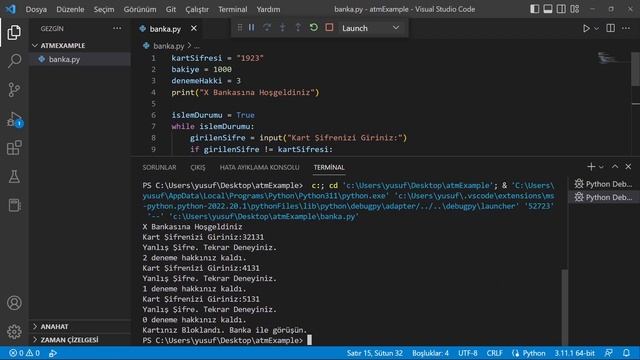This screenshot has width=640, height=360.
Task: Open the Git menu
Action: (x=171, y=9)
